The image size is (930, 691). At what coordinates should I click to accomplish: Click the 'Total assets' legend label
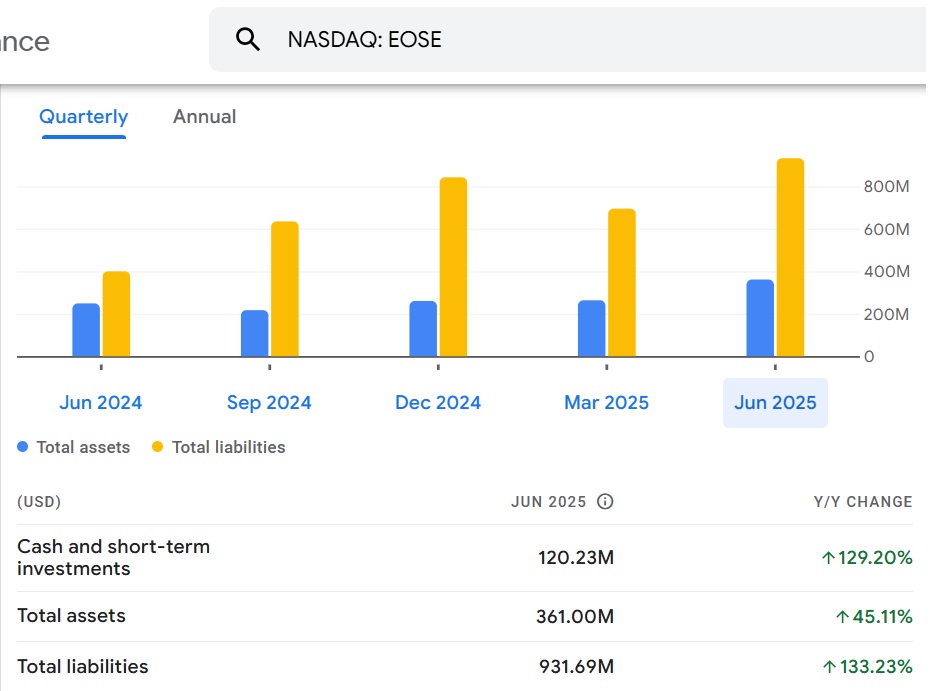click(84, 447)
